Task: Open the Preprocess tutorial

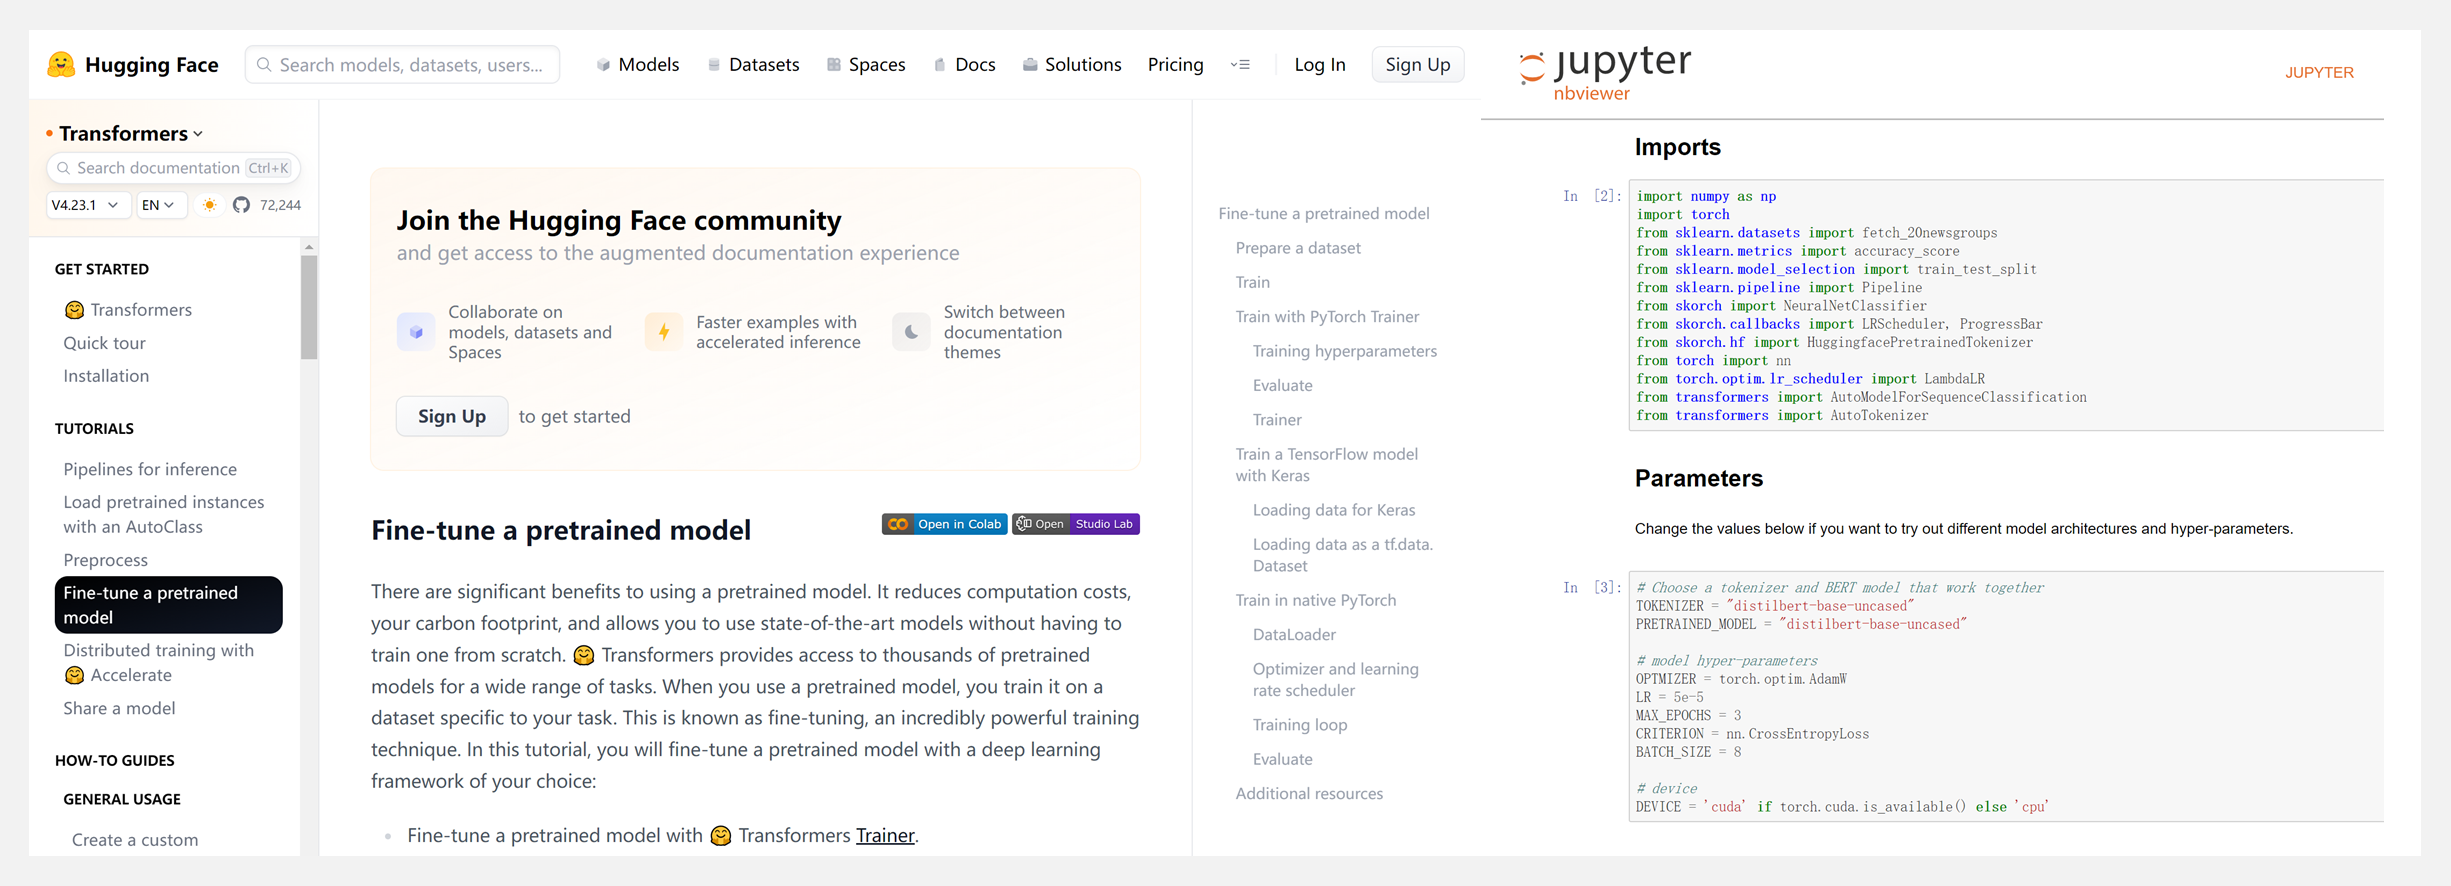Action: (x=106, y=560)
